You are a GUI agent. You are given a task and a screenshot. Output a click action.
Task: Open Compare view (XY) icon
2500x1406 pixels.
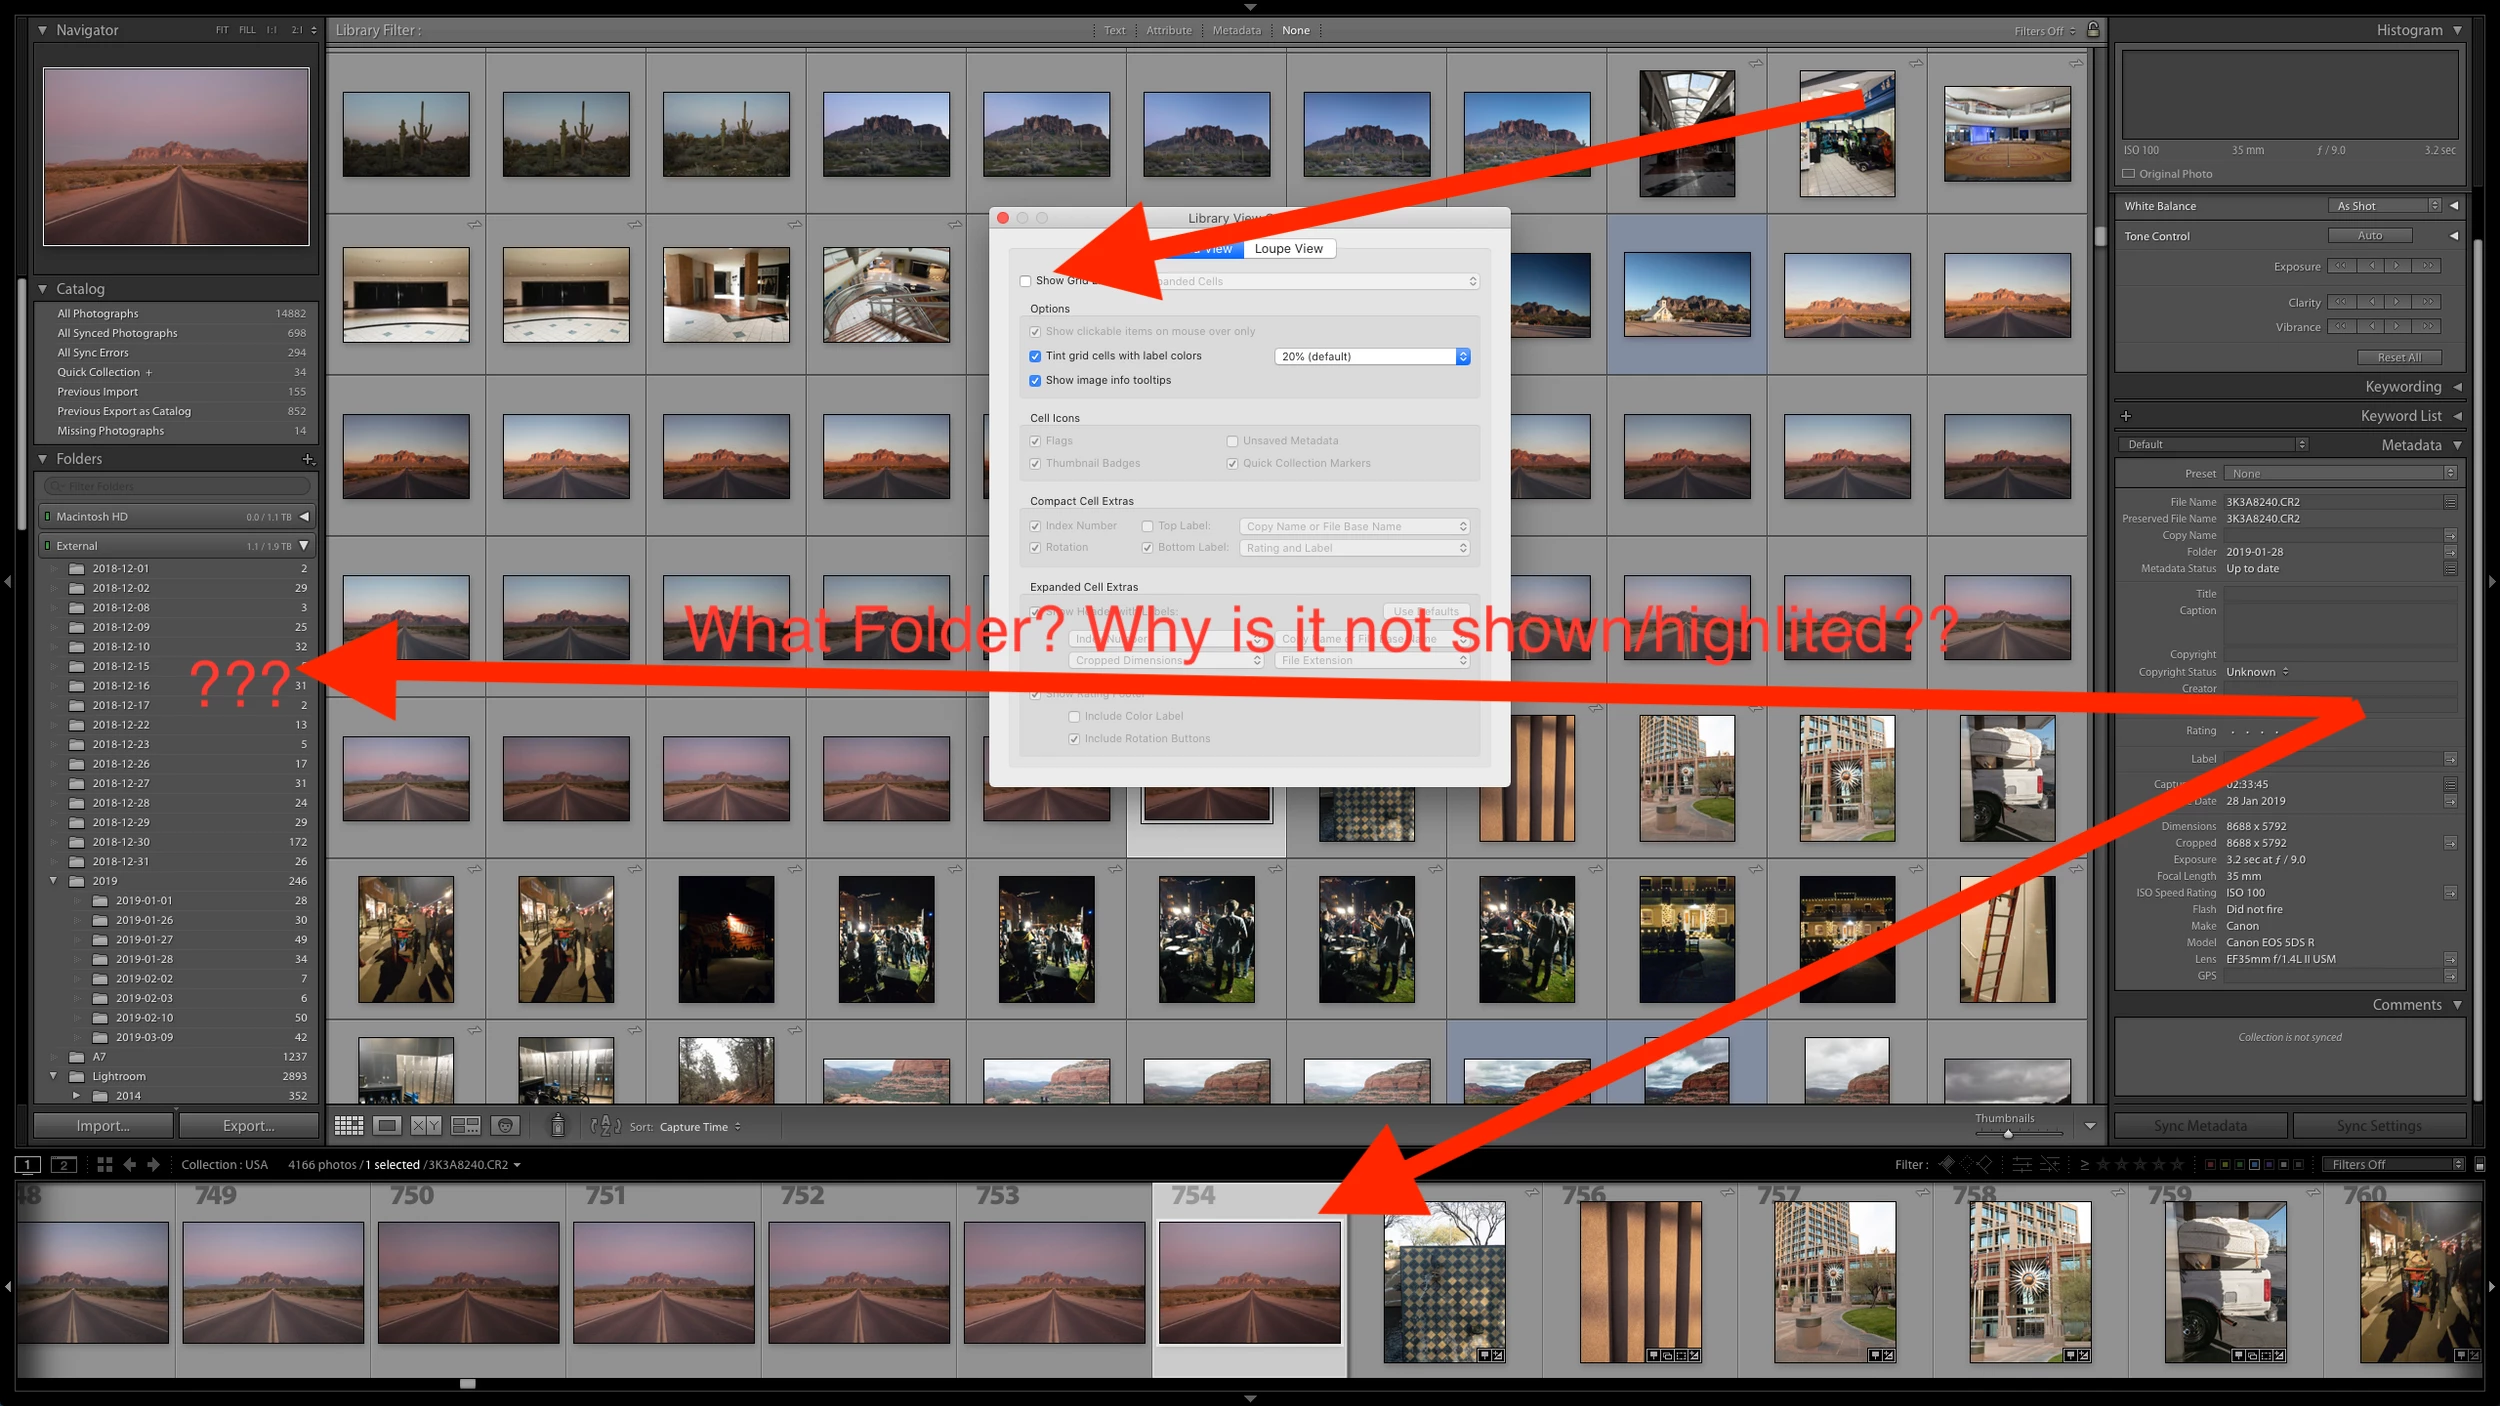pyautogui.click(x=426, y=1126)
